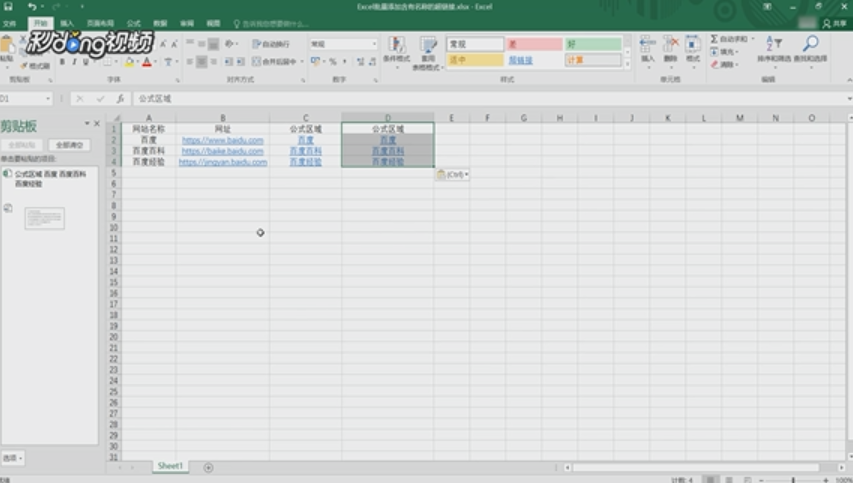Click Clear All (全部清空) in clipboard pane
The width and height of the screenshot is (853, 483).
pyautogui.click(x=69, y=145)
